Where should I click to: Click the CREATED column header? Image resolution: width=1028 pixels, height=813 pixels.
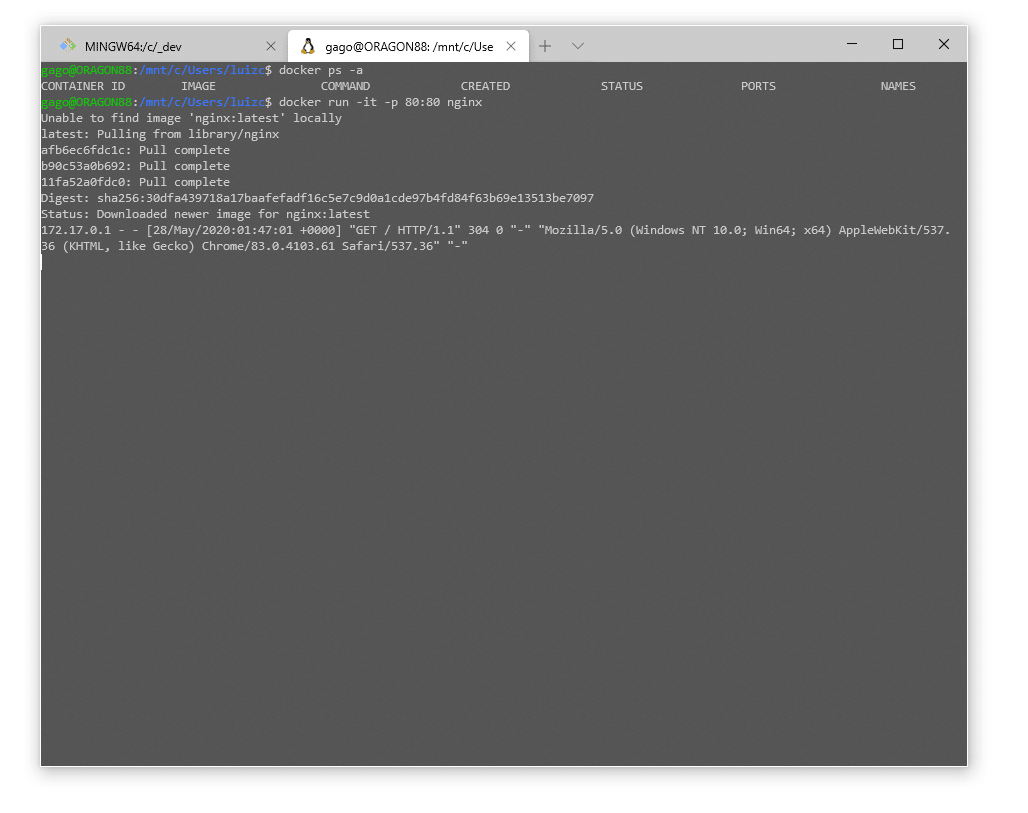pyautogui.click(x=485, y=87)
